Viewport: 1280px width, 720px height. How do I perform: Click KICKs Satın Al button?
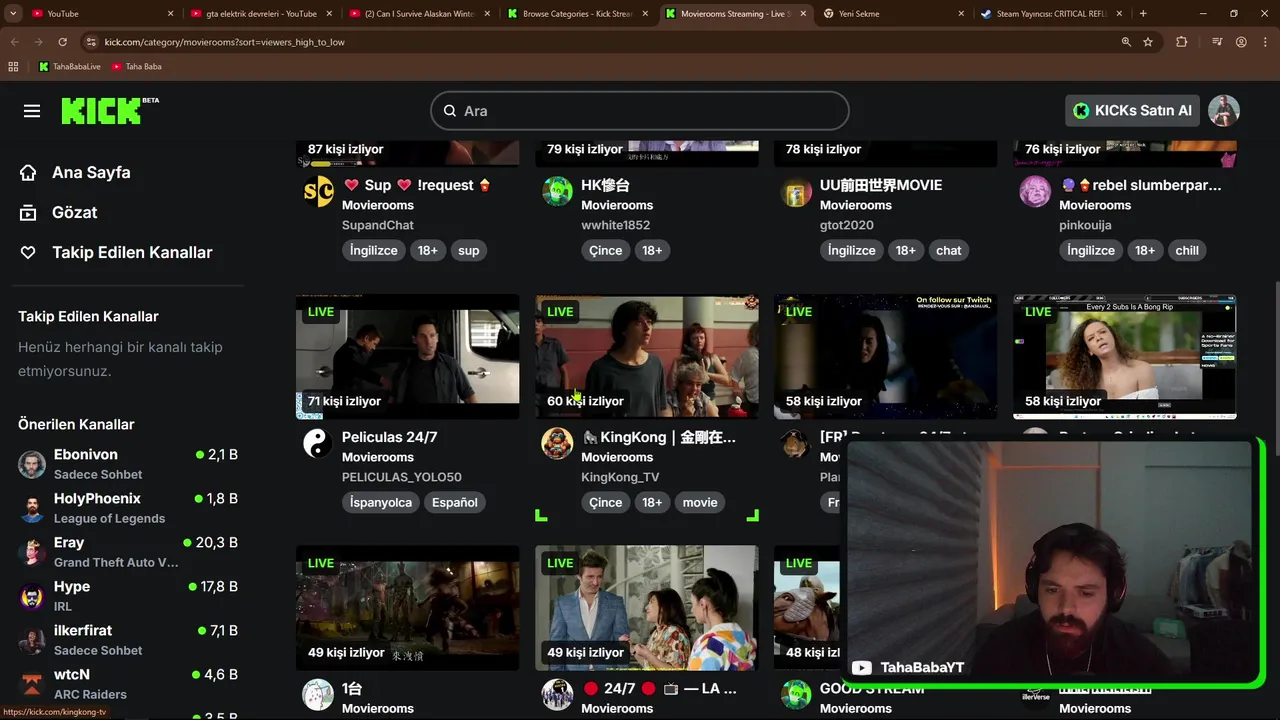(1132, 111)
